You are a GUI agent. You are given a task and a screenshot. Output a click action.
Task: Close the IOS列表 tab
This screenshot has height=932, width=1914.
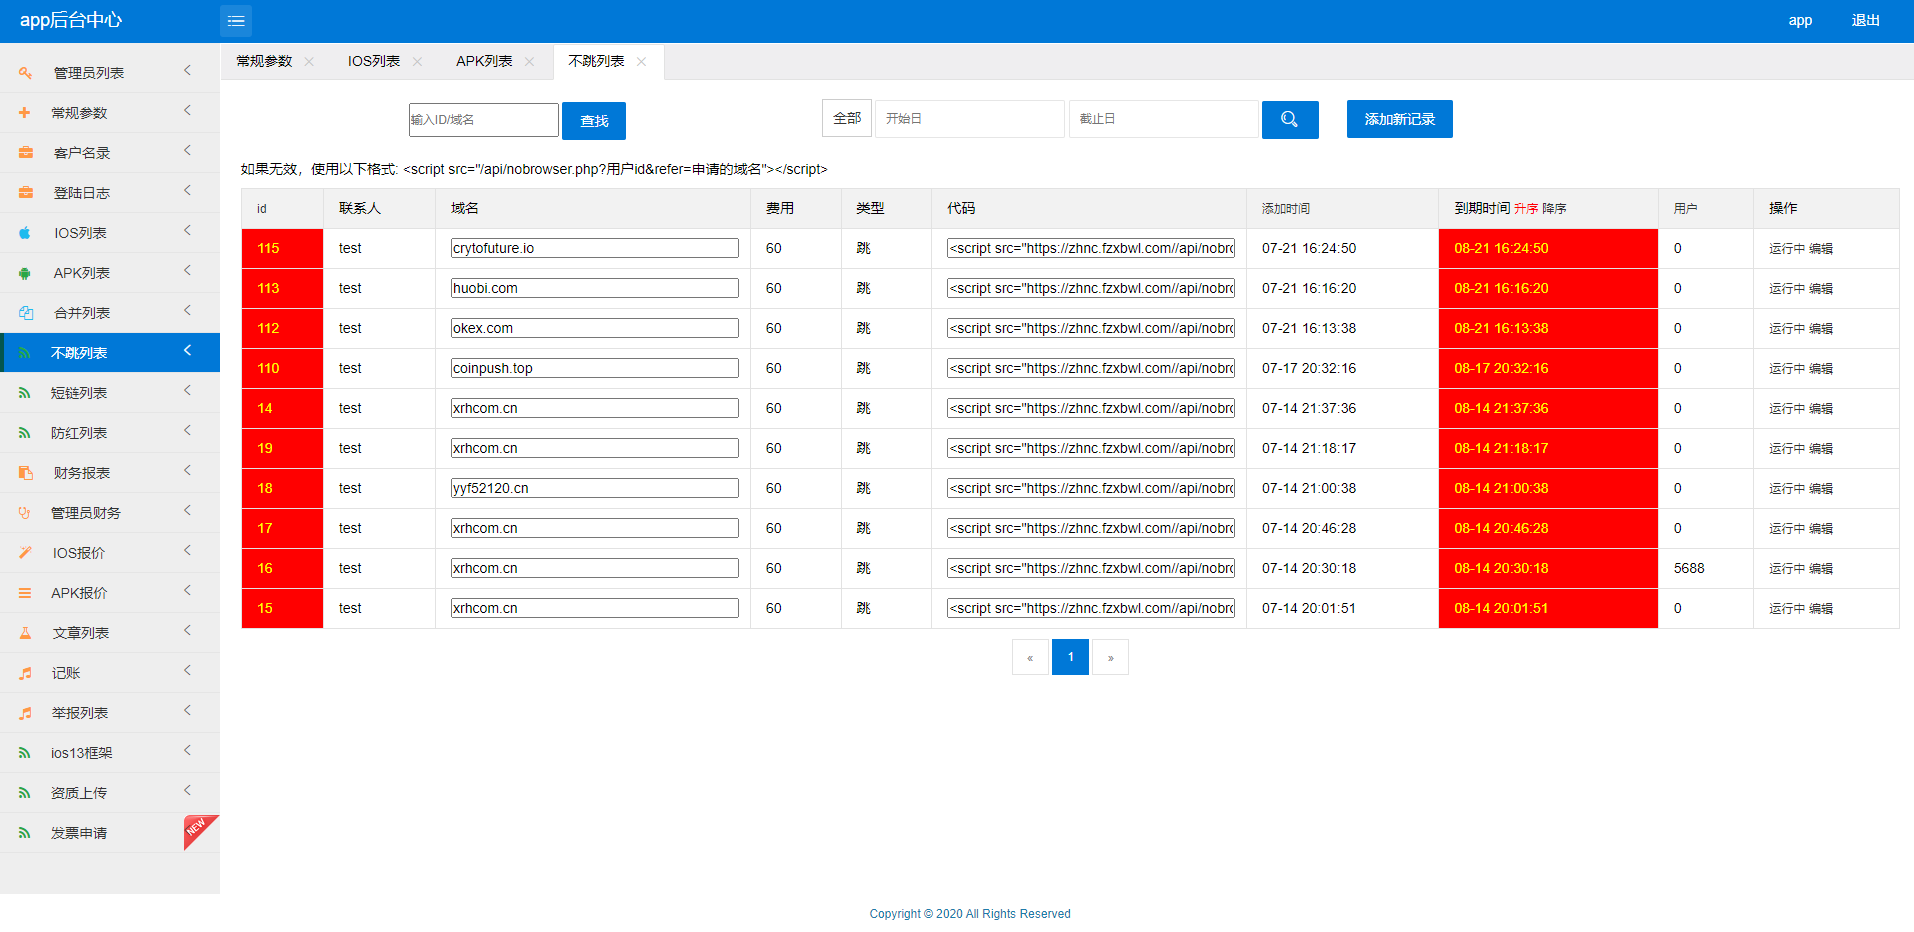tap(417, 62)
